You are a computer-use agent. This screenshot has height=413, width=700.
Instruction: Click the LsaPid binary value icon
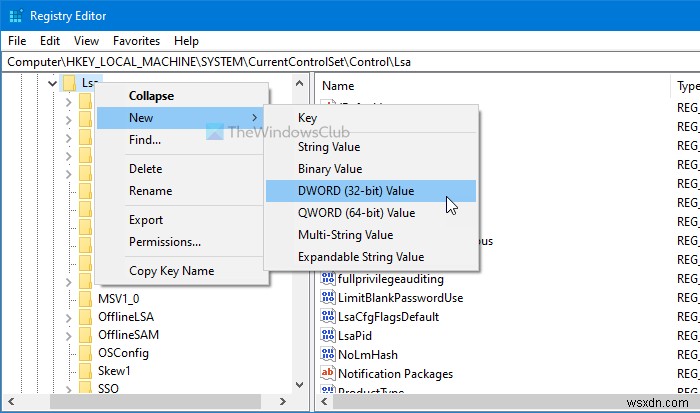click(x=328, y=335)
